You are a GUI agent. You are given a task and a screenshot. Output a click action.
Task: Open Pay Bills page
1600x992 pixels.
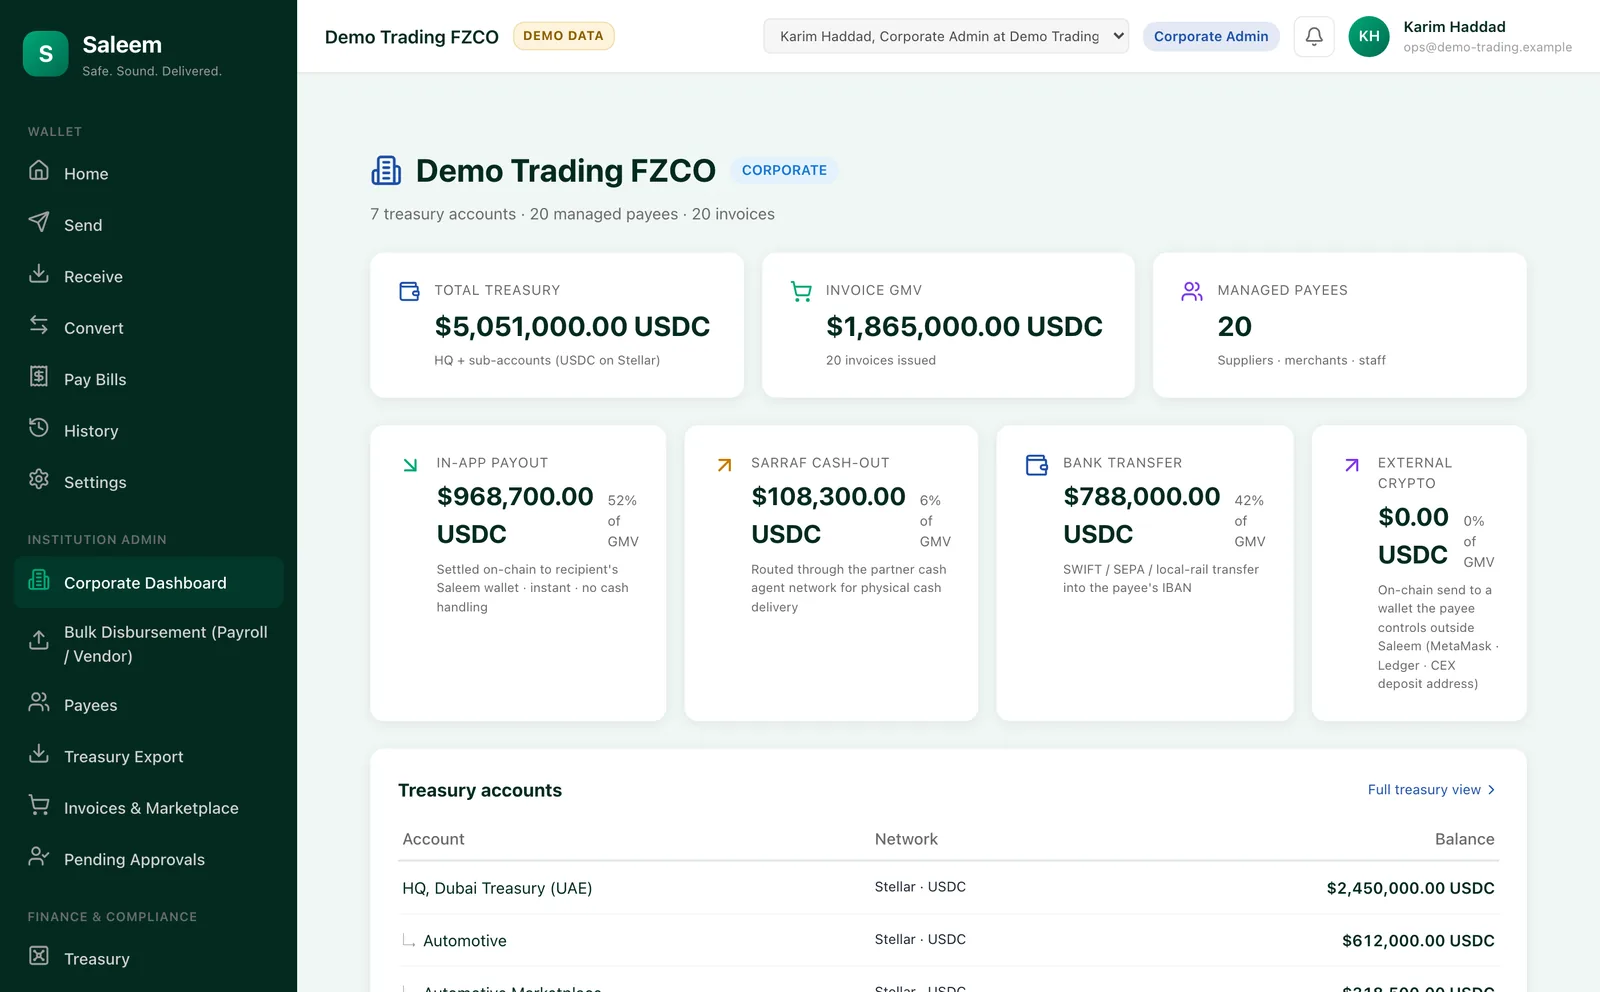(x=149, y=379)
